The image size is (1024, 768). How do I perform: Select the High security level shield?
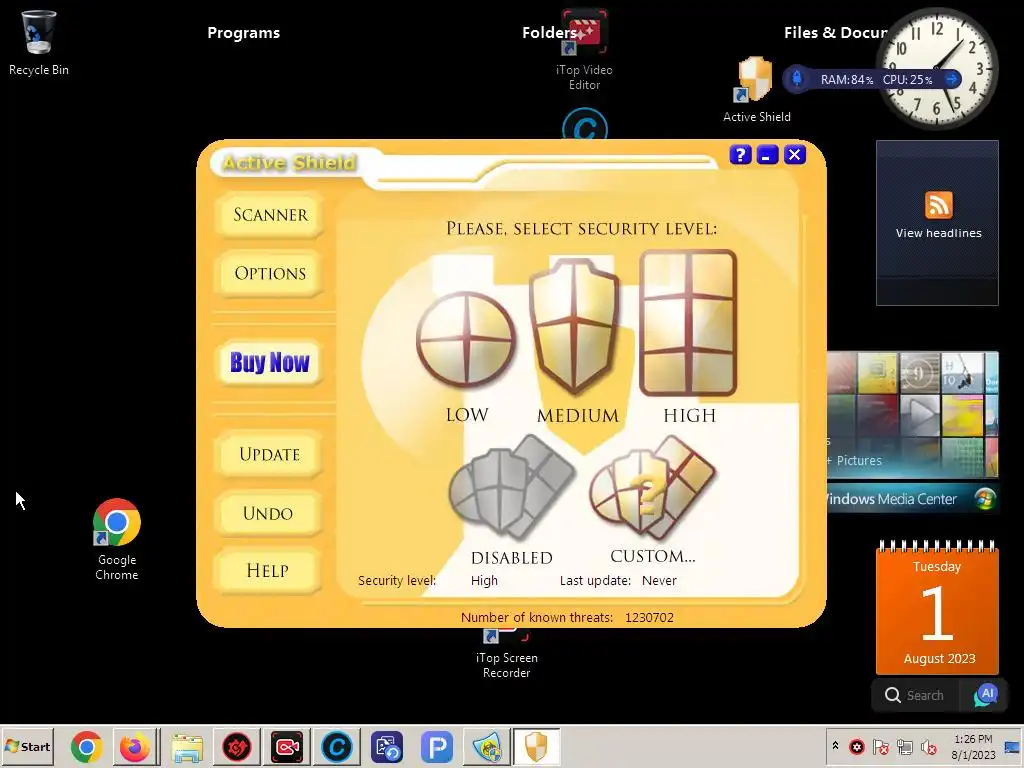(x=688, y=323)
